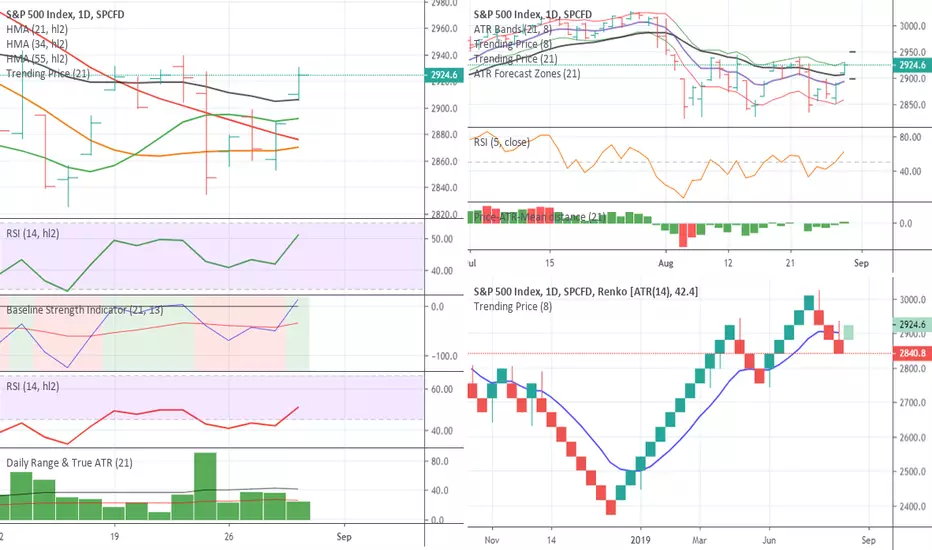
Task: Click the 2924.6 price tag on top-right chart
Action: click(912, 65)
